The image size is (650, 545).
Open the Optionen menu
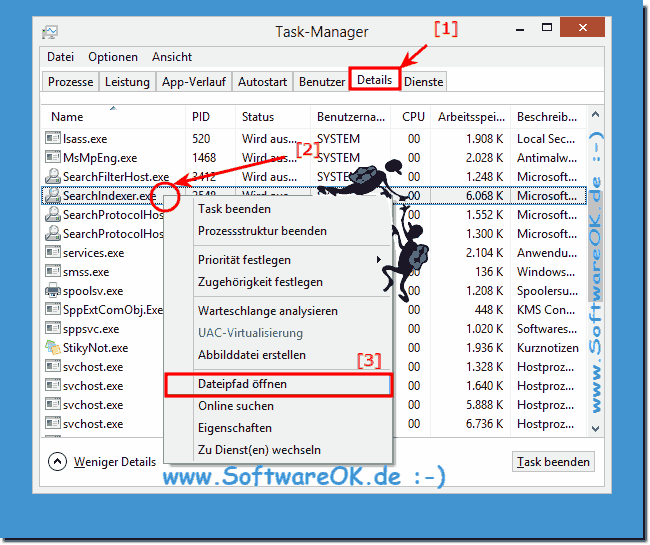(113, 57)
